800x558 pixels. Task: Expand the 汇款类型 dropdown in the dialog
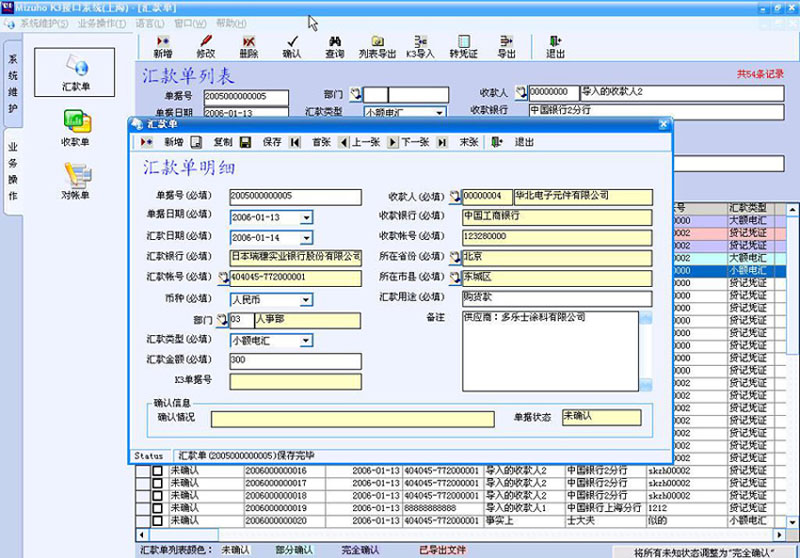coord(306,341)
